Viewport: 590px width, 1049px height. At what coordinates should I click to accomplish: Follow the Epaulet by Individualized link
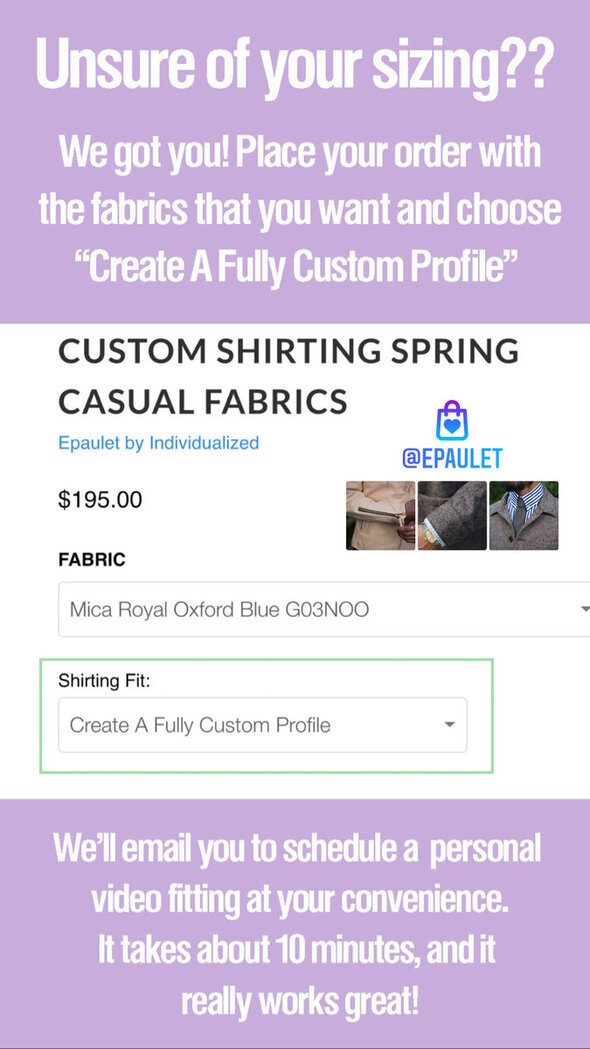click(x=159, y=443)
